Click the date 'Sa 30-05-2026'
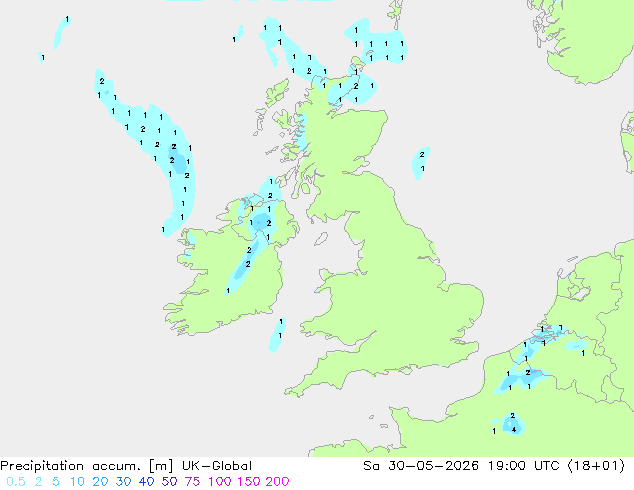 point(421,466)
